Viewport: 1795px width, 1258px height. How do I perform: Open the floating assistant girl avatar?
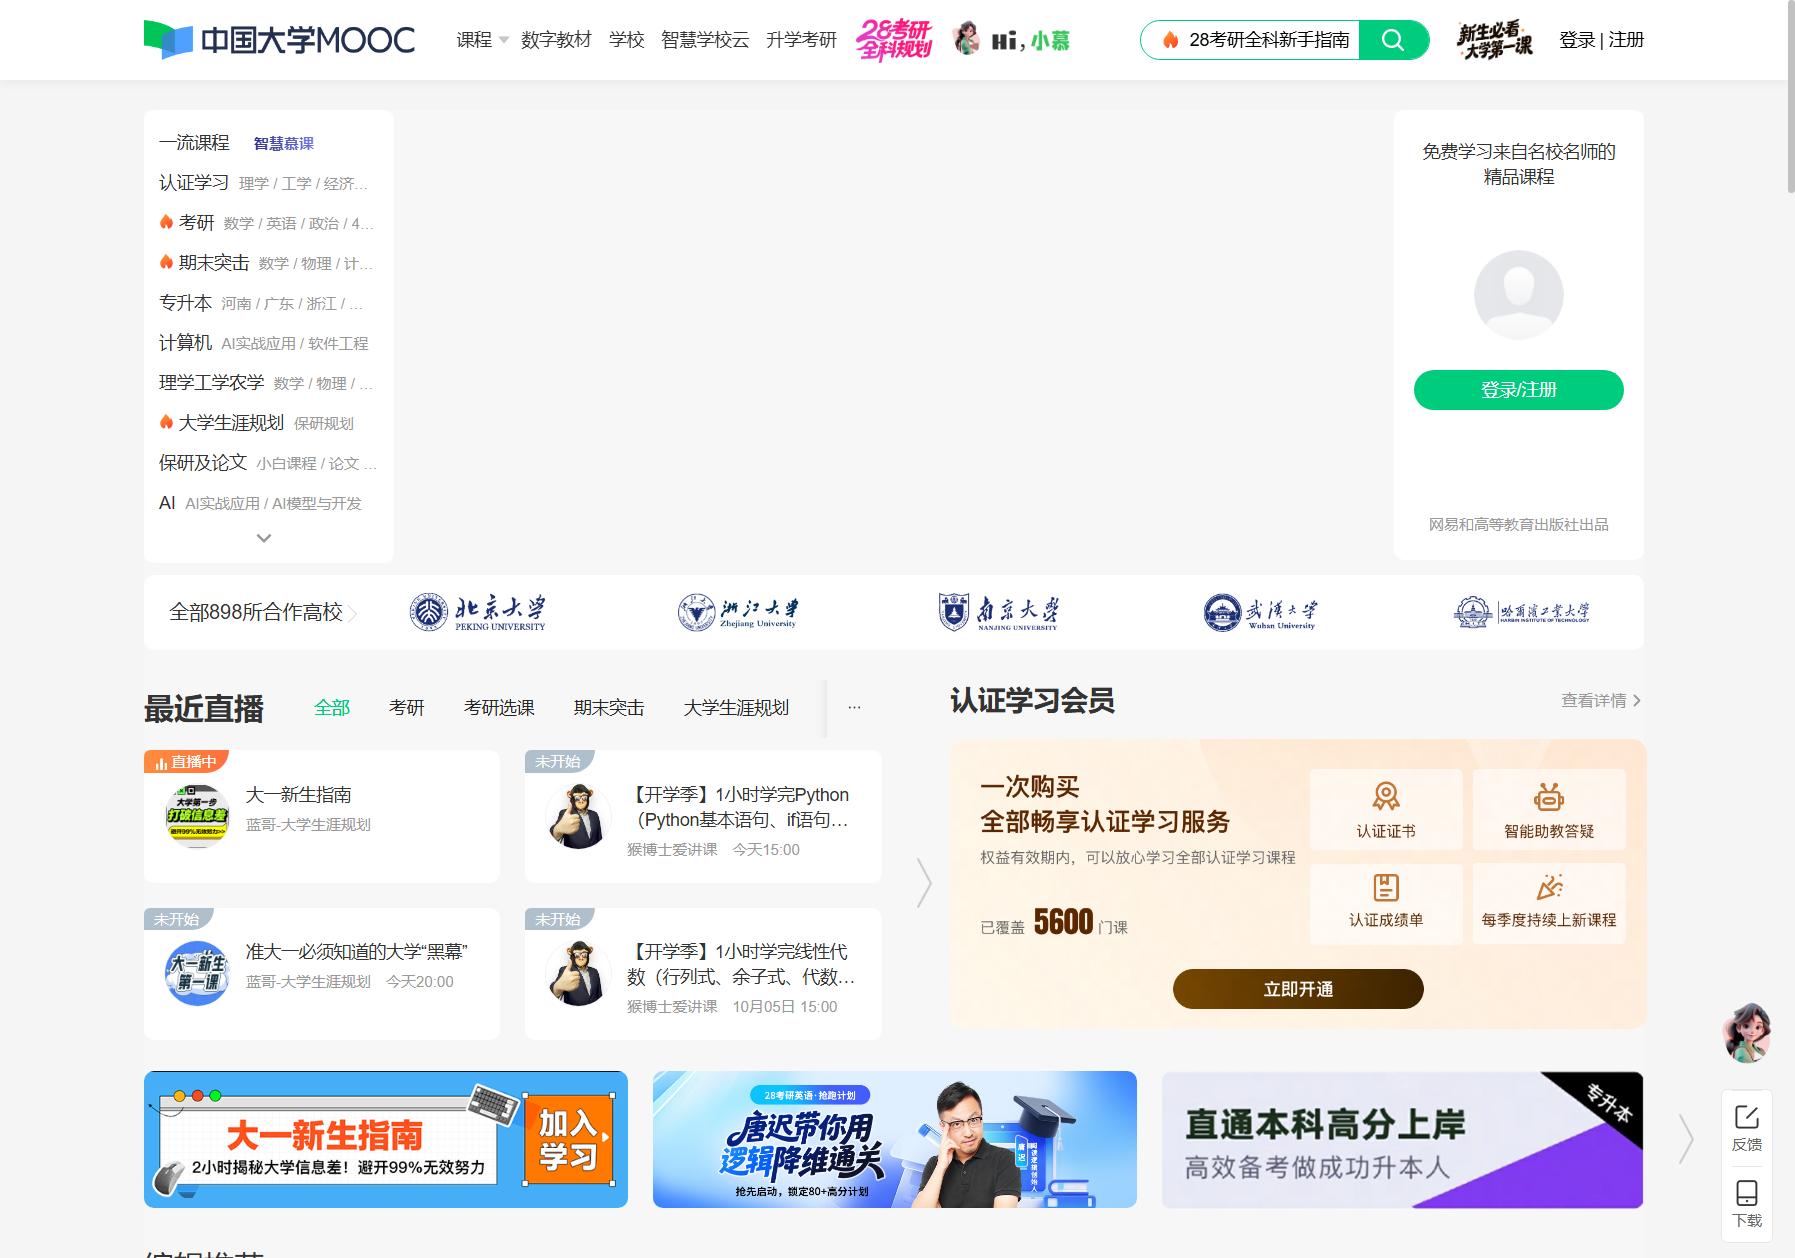(1747, 1032)
